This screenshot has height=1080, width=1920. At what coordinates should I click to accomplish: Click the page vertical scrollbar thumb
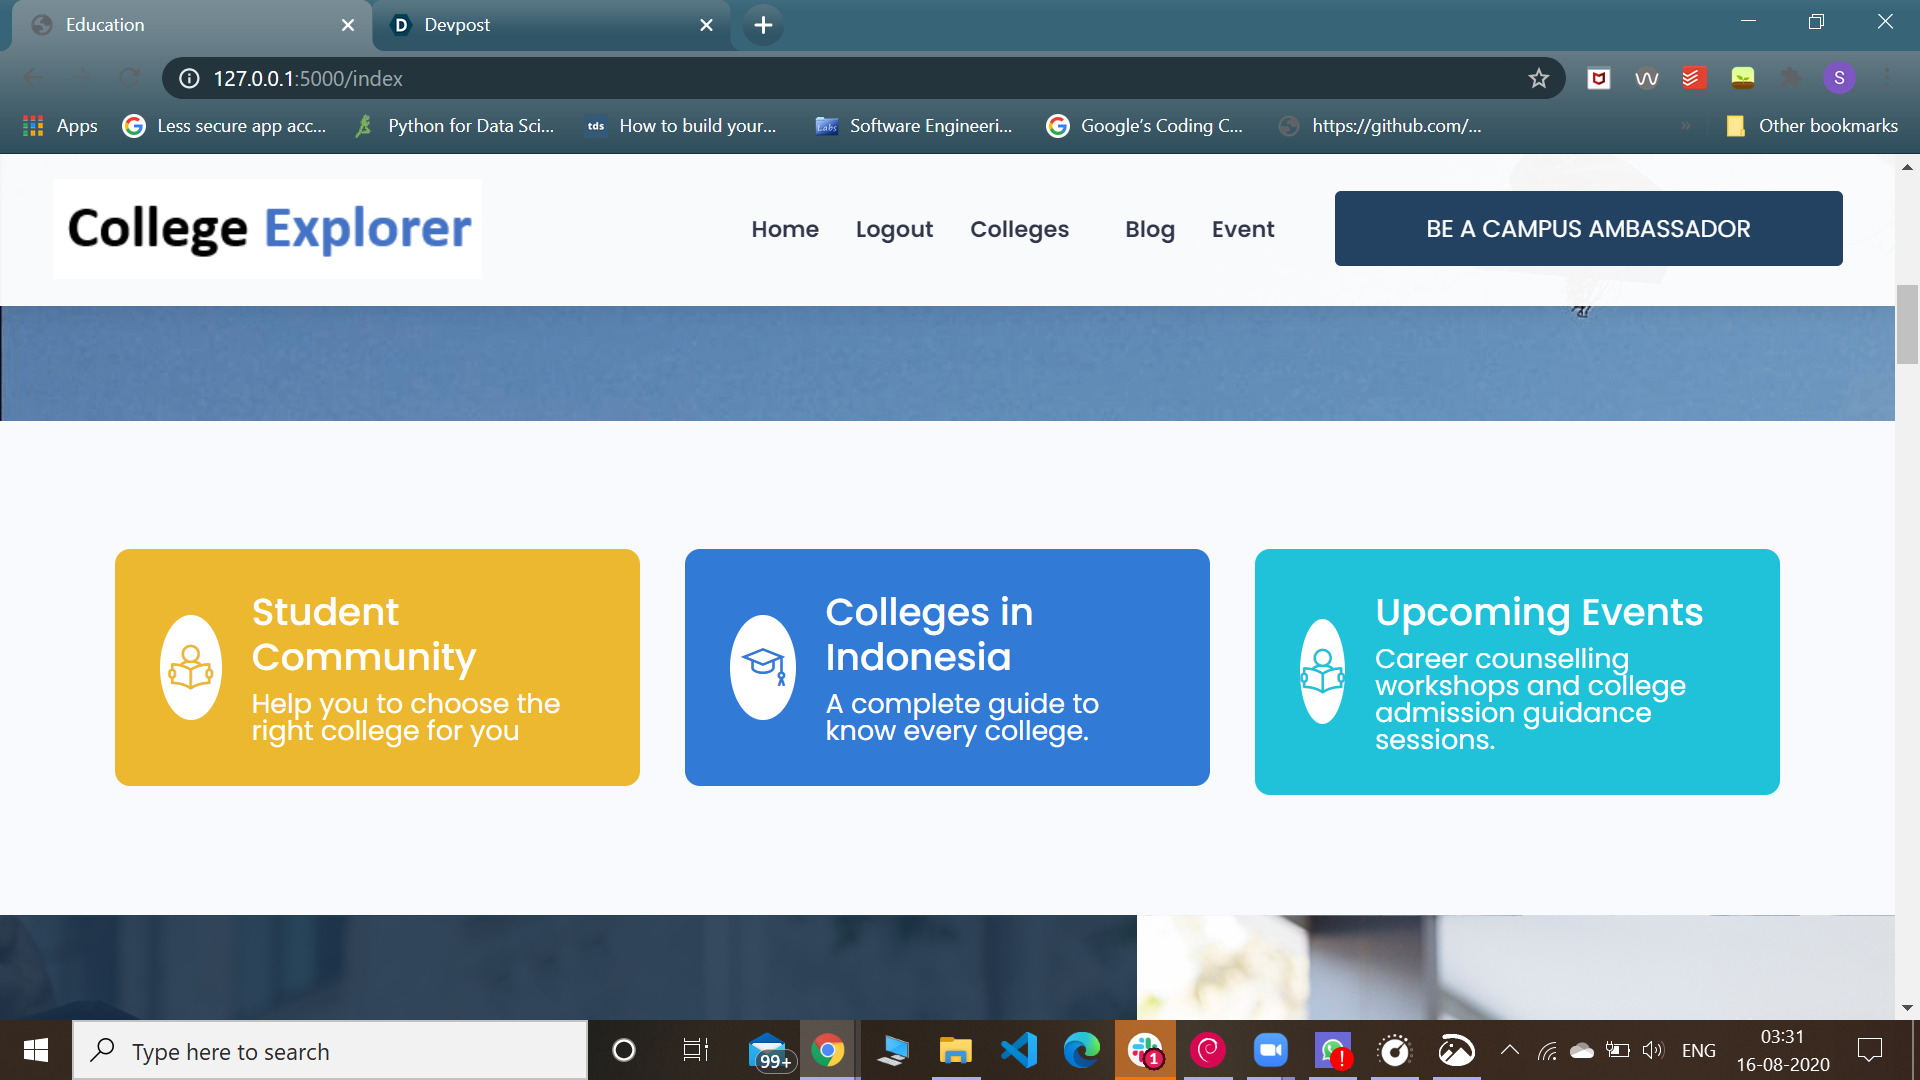click(x=1907, y=325)
